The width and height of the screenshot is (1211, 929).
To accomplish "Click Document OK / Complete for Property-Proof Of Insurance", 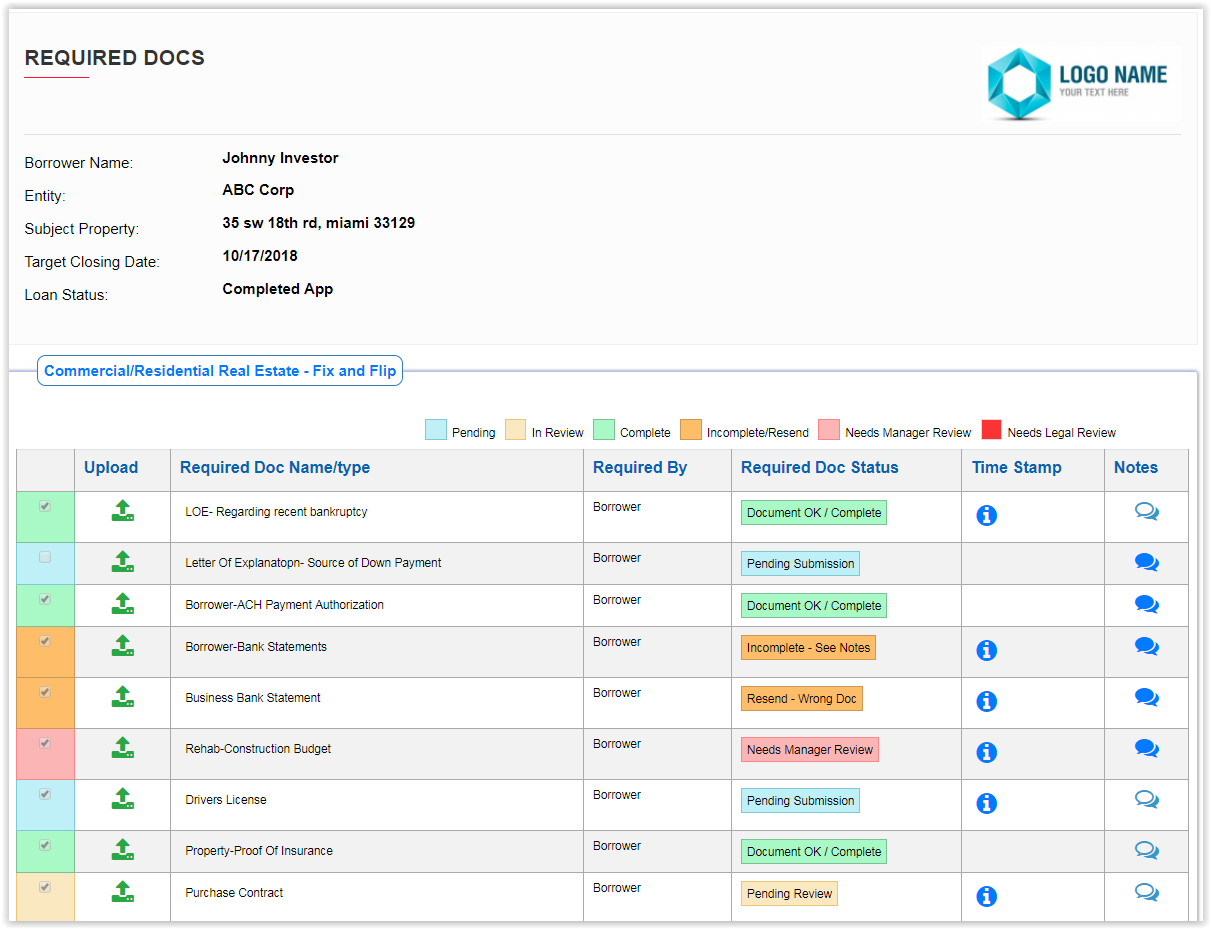I will coord(814,852).
